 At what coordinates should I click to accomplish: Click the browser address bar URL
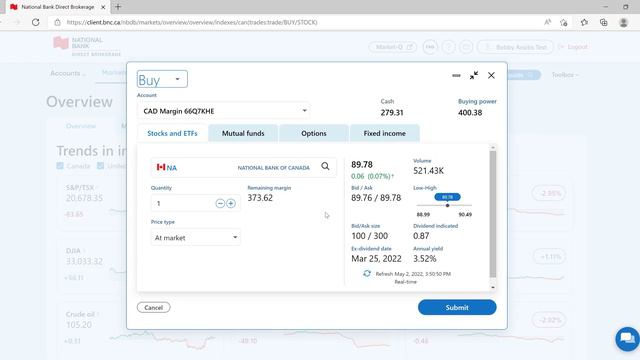click(x=192, y=22)
